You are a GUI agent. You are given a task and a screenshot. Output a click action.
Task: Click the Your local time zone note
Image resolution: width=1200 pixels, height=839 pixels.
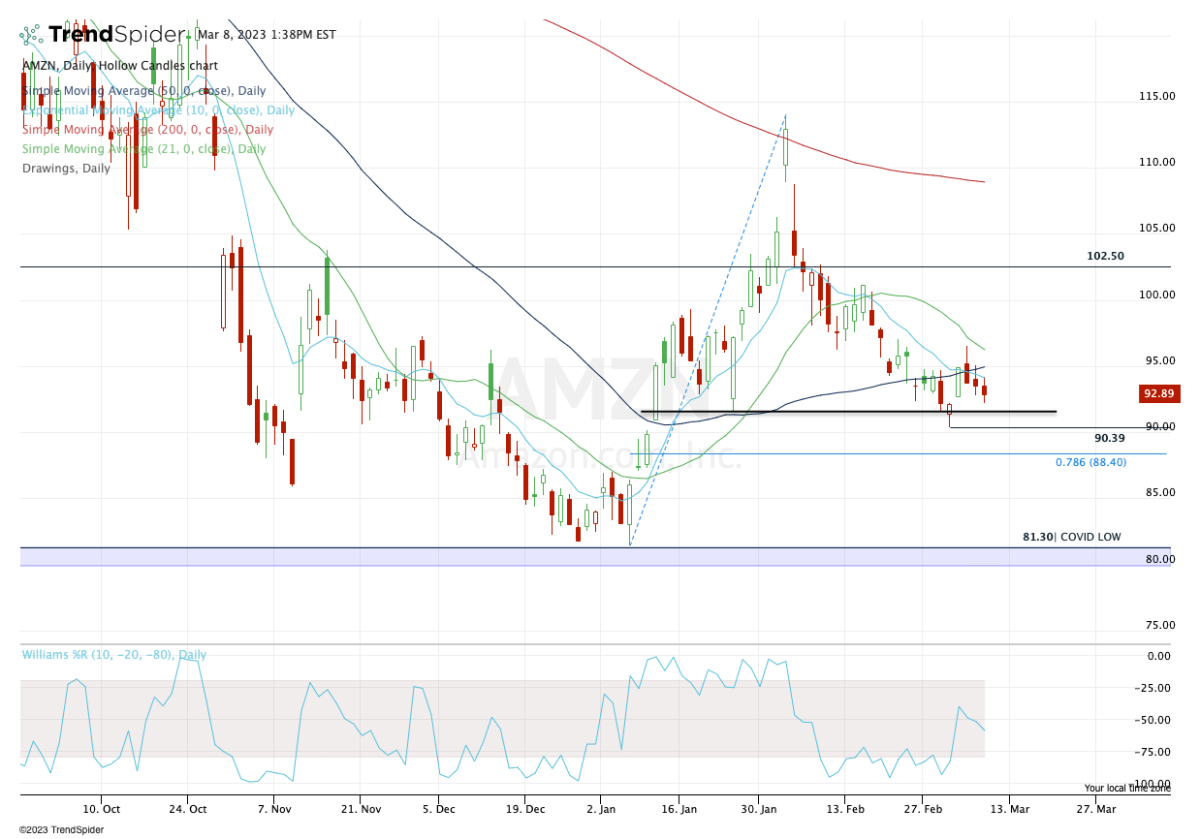[x=1127, y=788]
